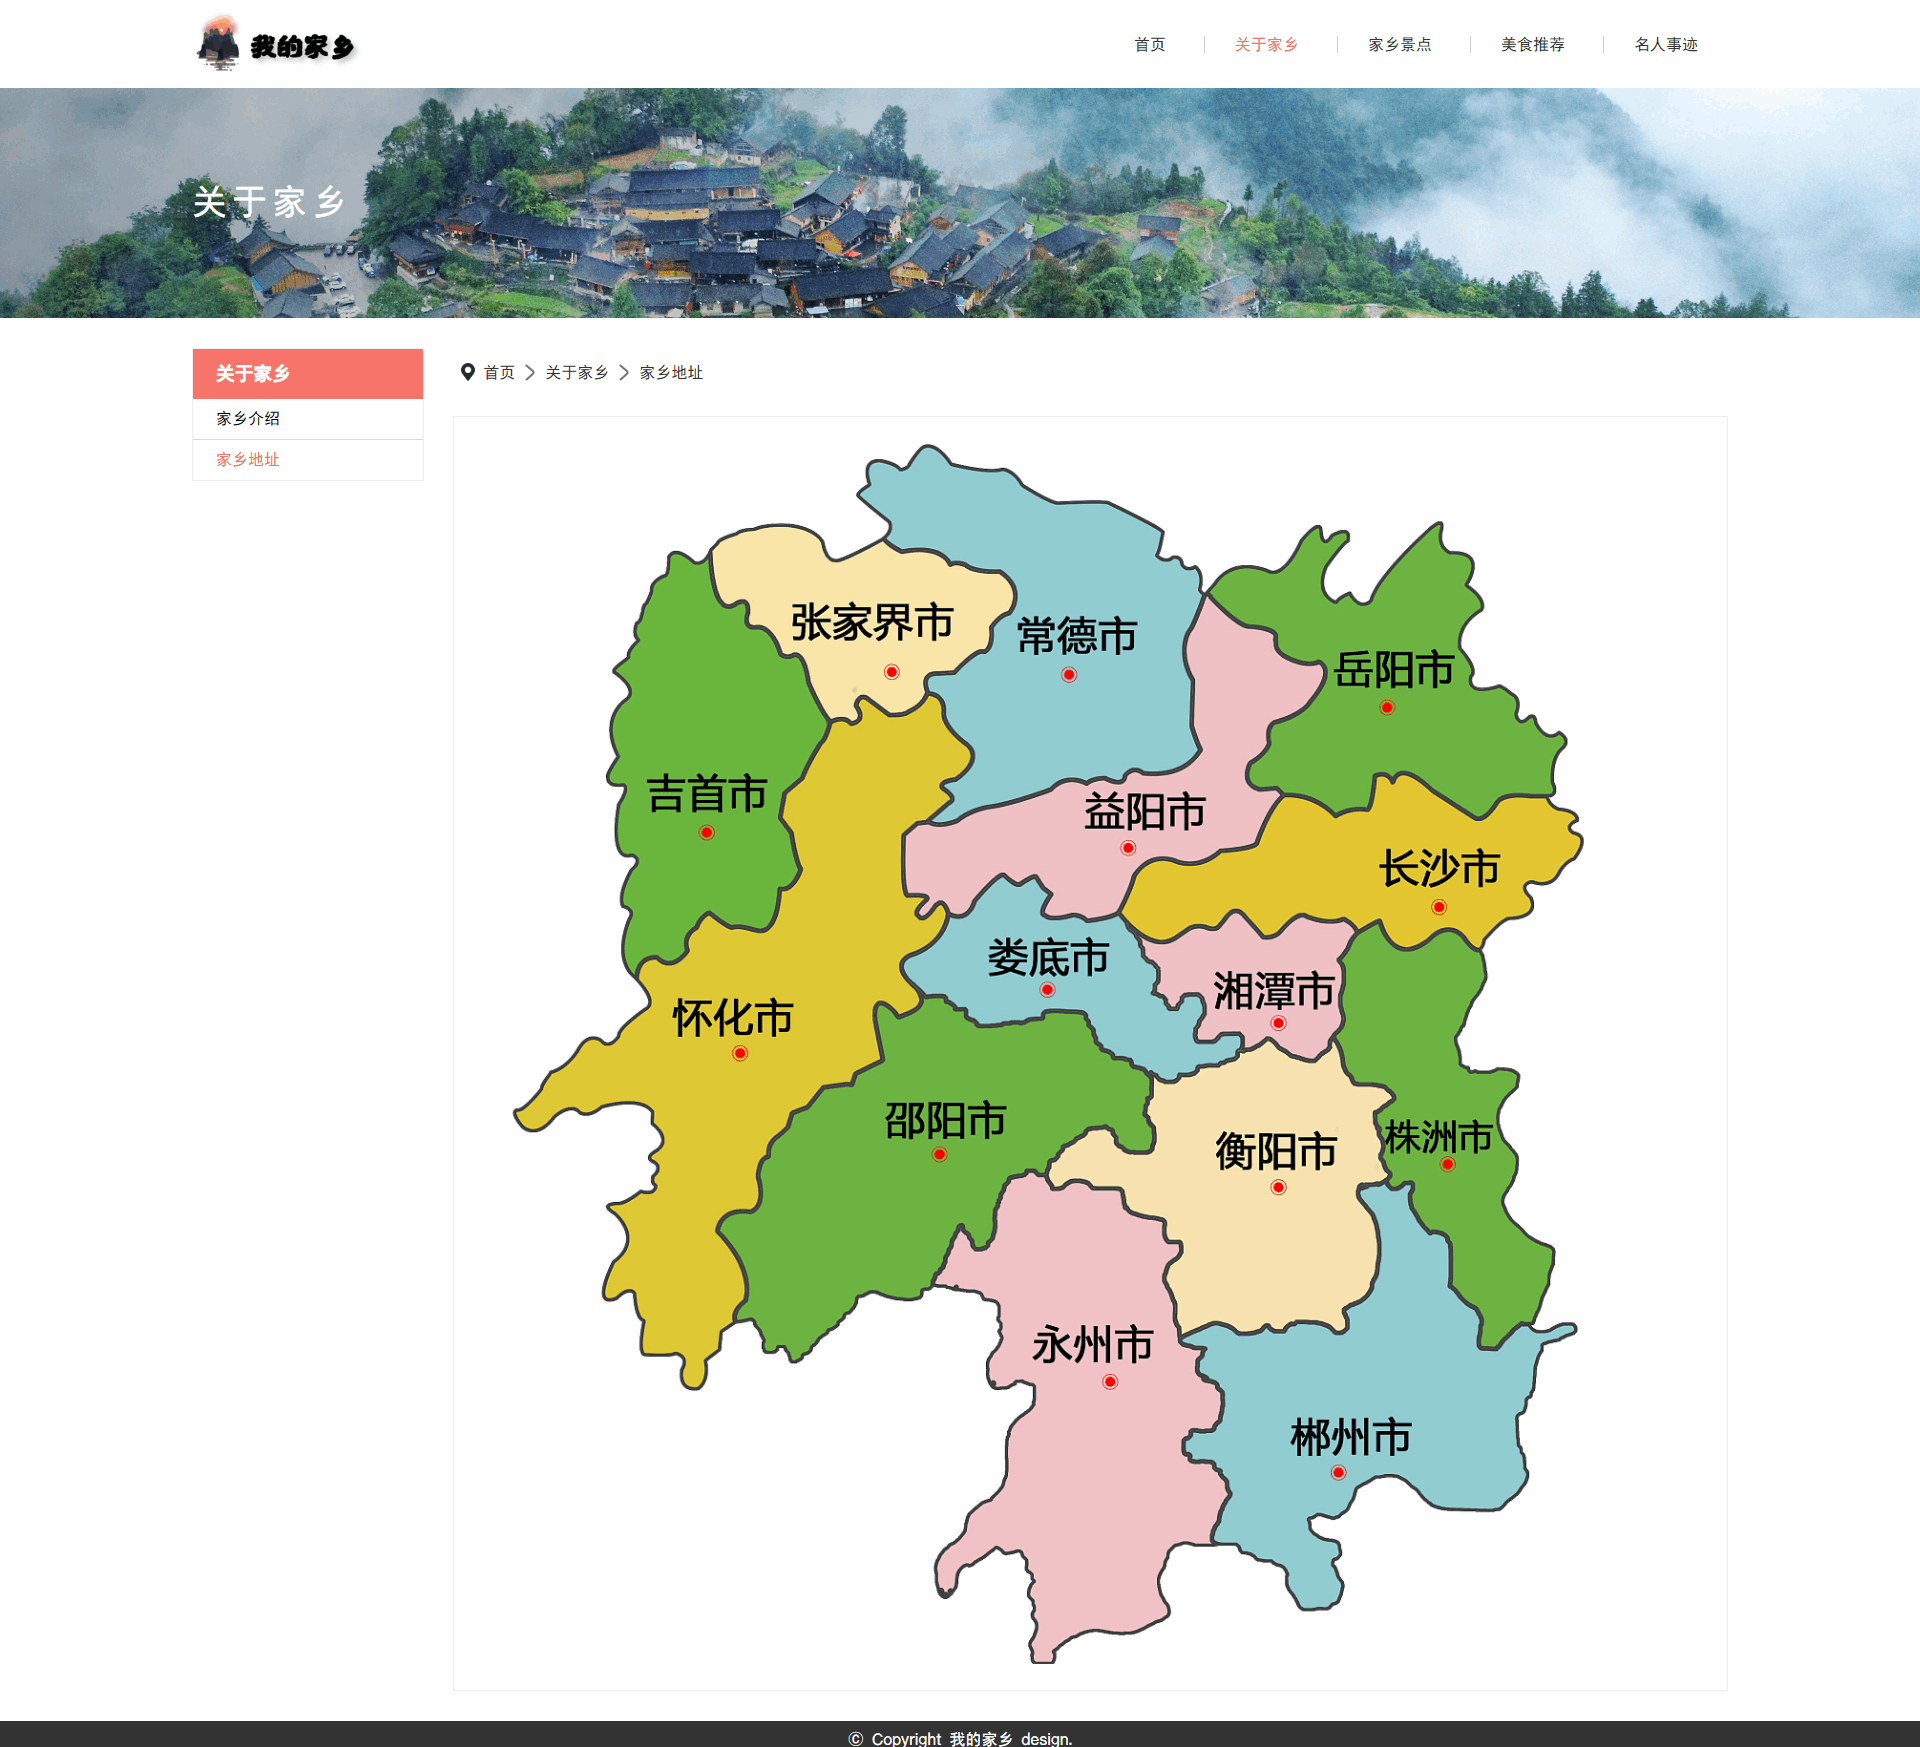Click the red marker for 娄底市

pos(1047,990)
